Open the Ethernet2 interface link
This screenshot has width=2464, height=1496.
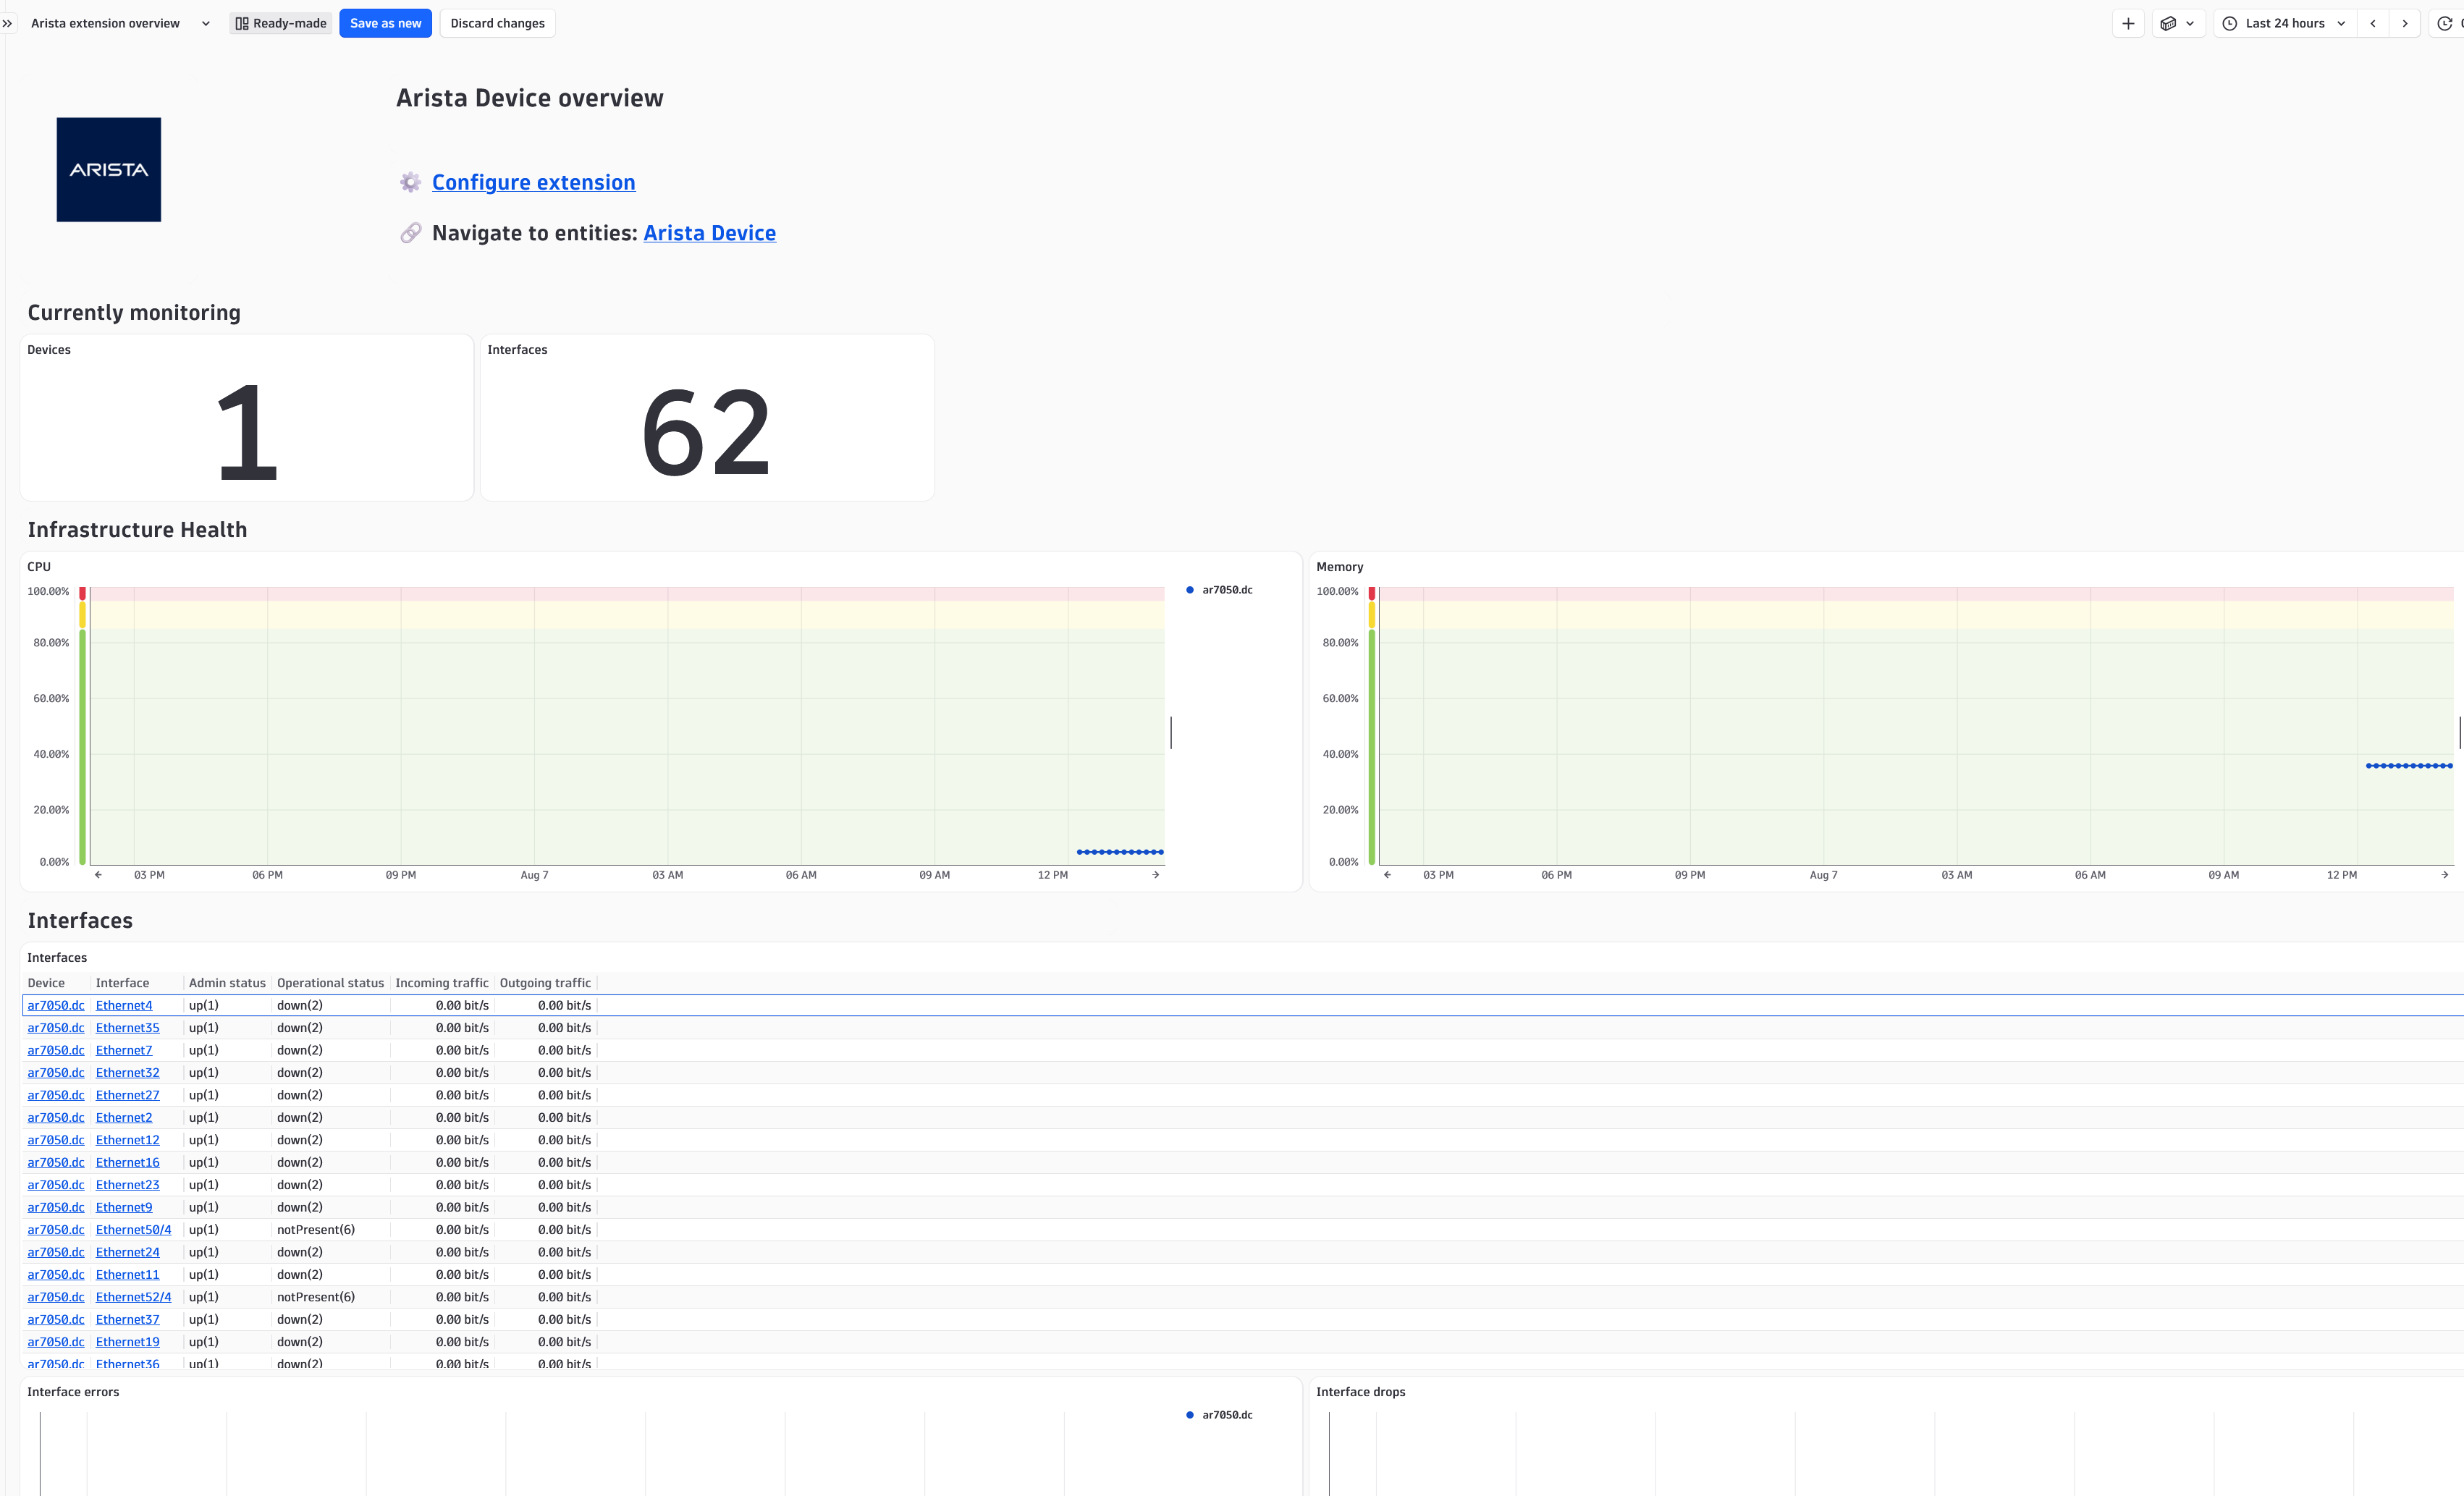[x=124, y=1118]
